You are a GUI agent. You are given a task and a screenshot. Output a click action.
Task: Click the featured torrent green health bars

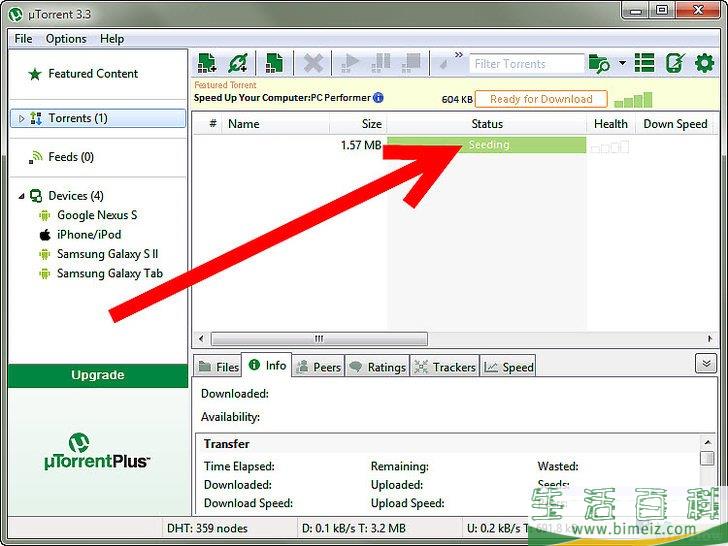[x=633, y=99]
